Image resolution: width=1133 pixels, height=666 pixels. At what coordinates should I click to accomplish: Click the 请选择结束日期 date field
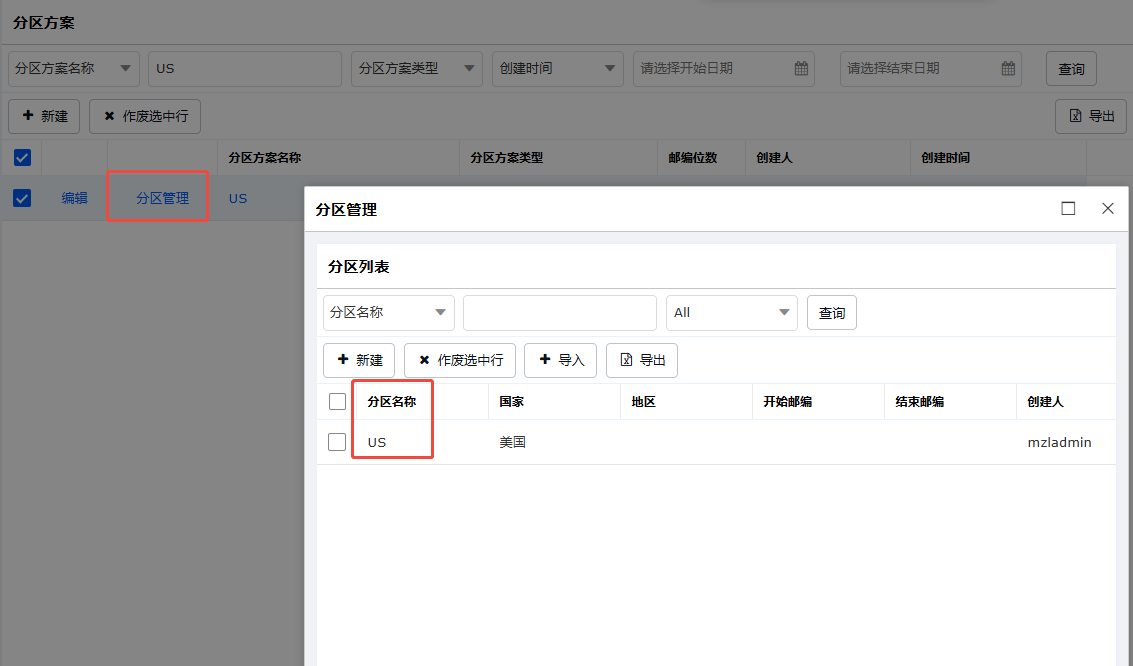tap(931, 69)
